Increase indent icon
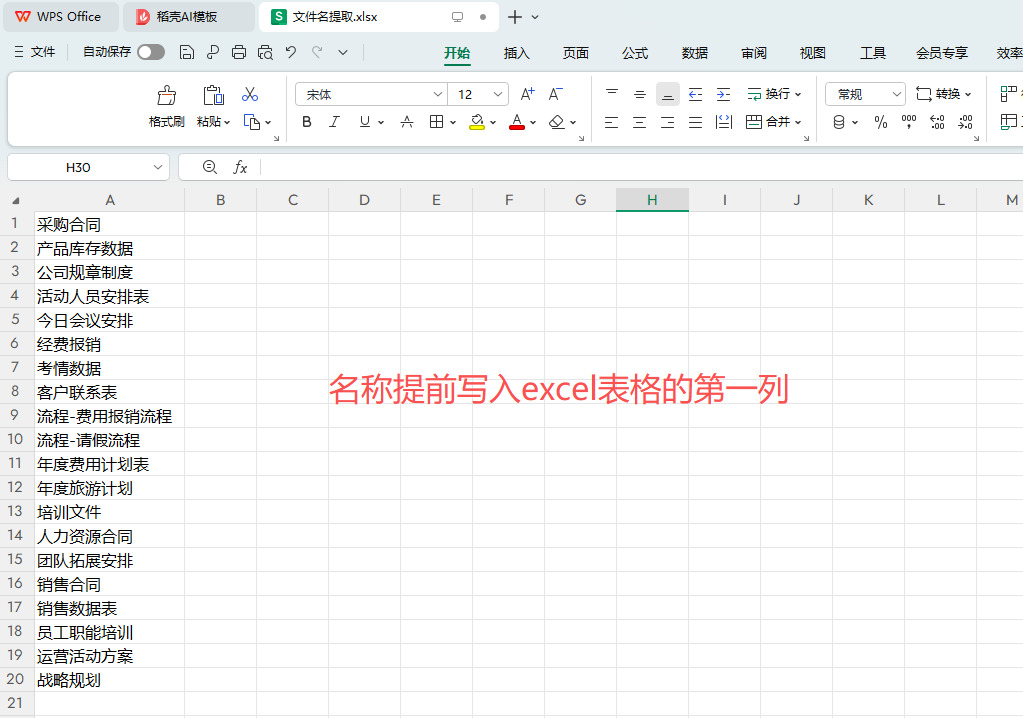 [724, 94]
